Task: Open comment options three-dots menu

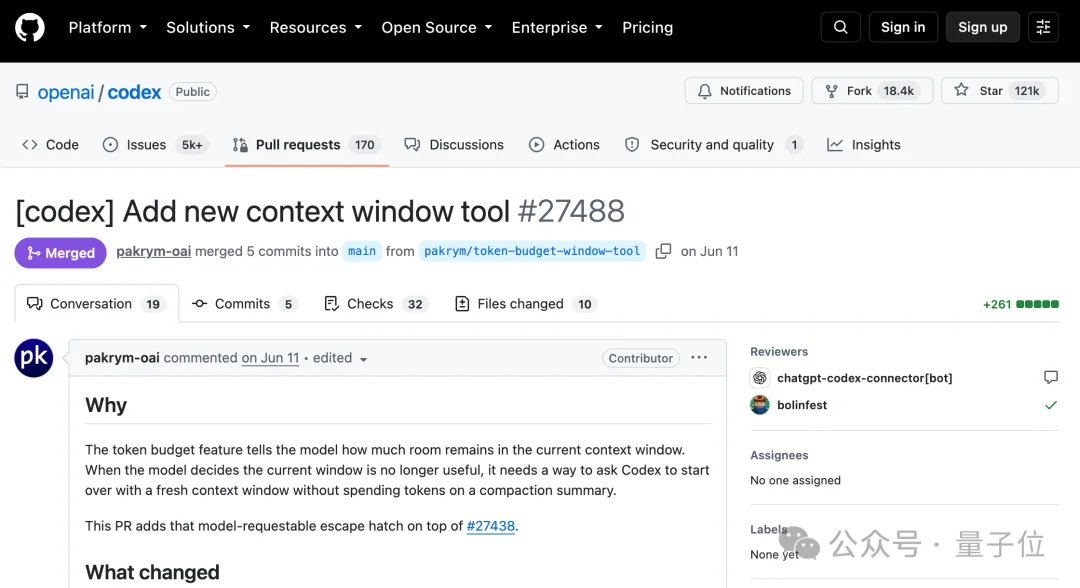Action: [x=699, y=357]
